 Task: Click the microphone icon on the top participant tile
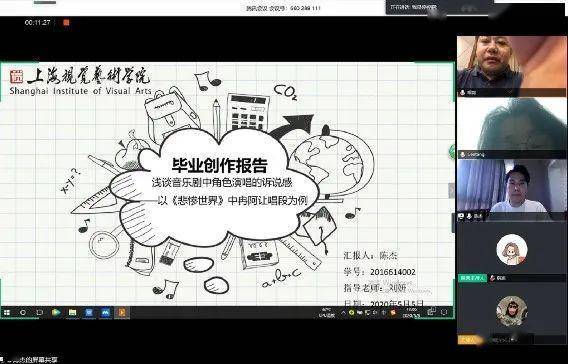point(462,93)
